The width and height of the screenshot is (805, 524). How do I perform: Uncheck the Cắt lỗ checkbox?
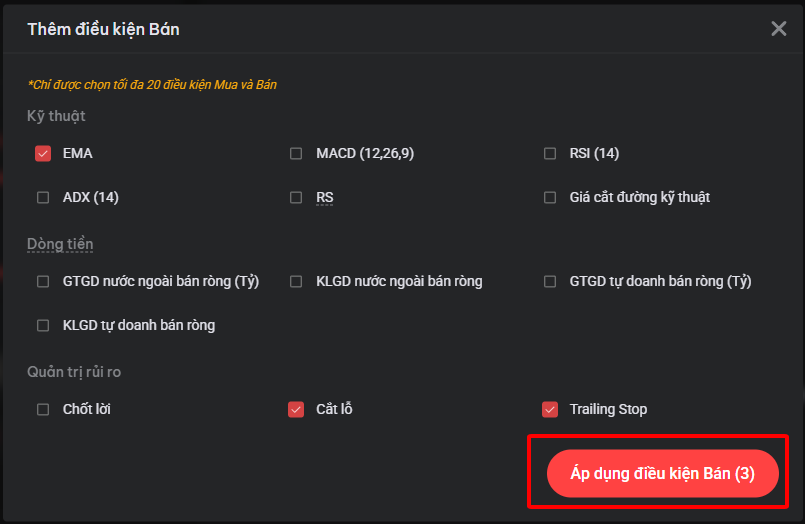click(x=296, y=409)
